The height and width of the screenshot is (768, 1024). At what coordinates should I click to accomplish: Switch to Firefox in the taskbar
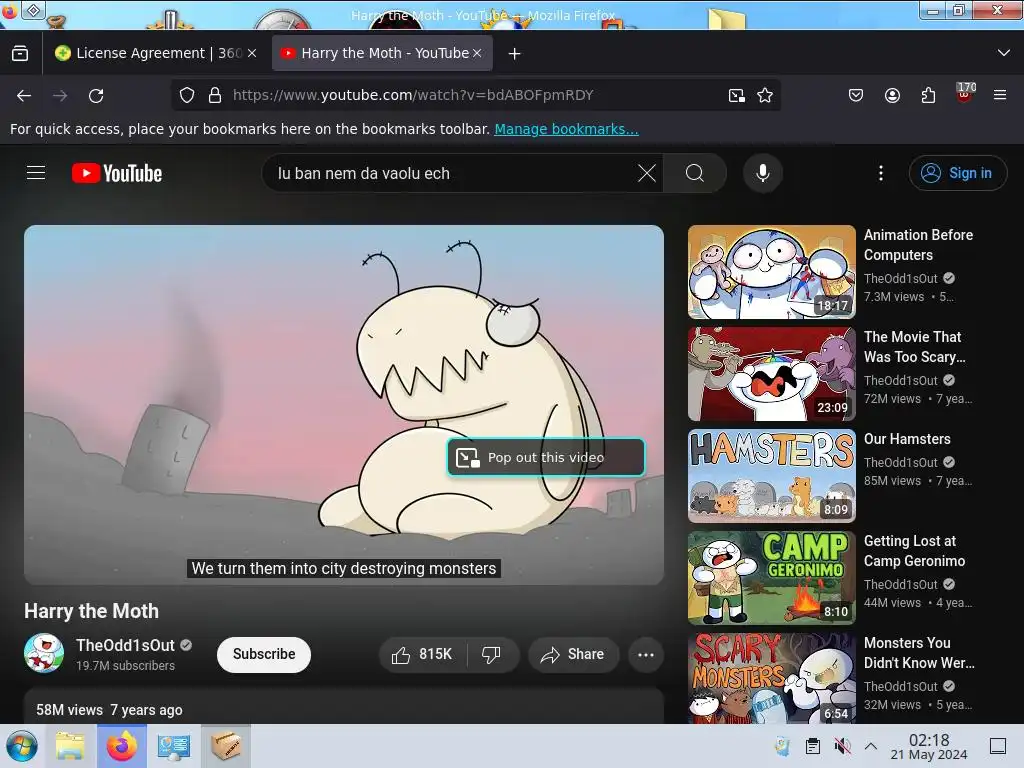[121, 746]
